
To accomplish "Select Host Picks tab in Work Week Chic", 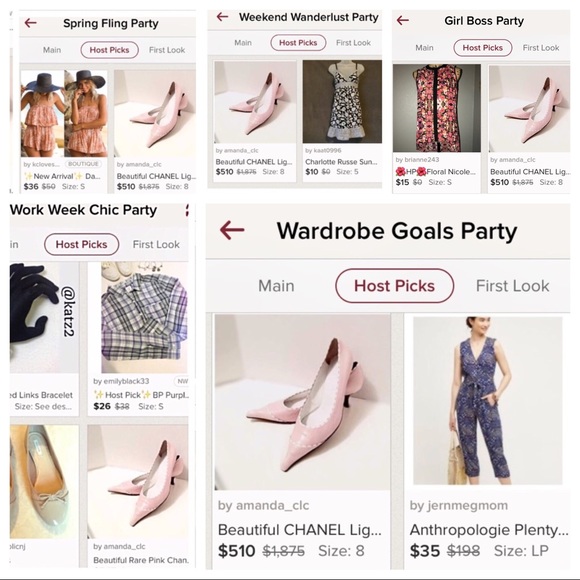I will [x=81, y=245].
